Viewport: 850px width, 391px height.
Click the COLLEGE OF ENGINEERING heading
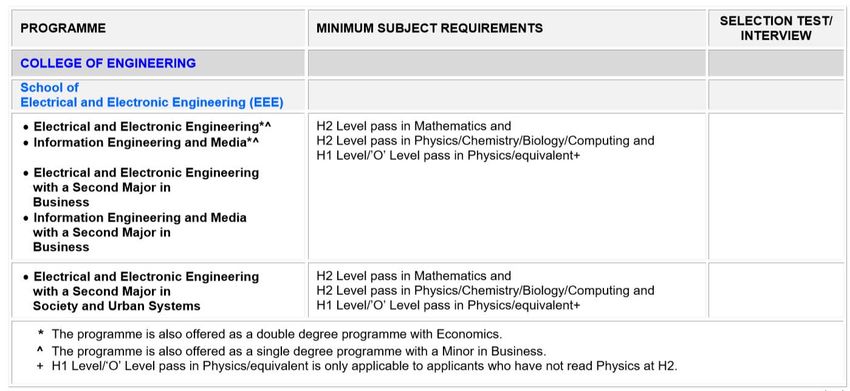click(108, 63)
